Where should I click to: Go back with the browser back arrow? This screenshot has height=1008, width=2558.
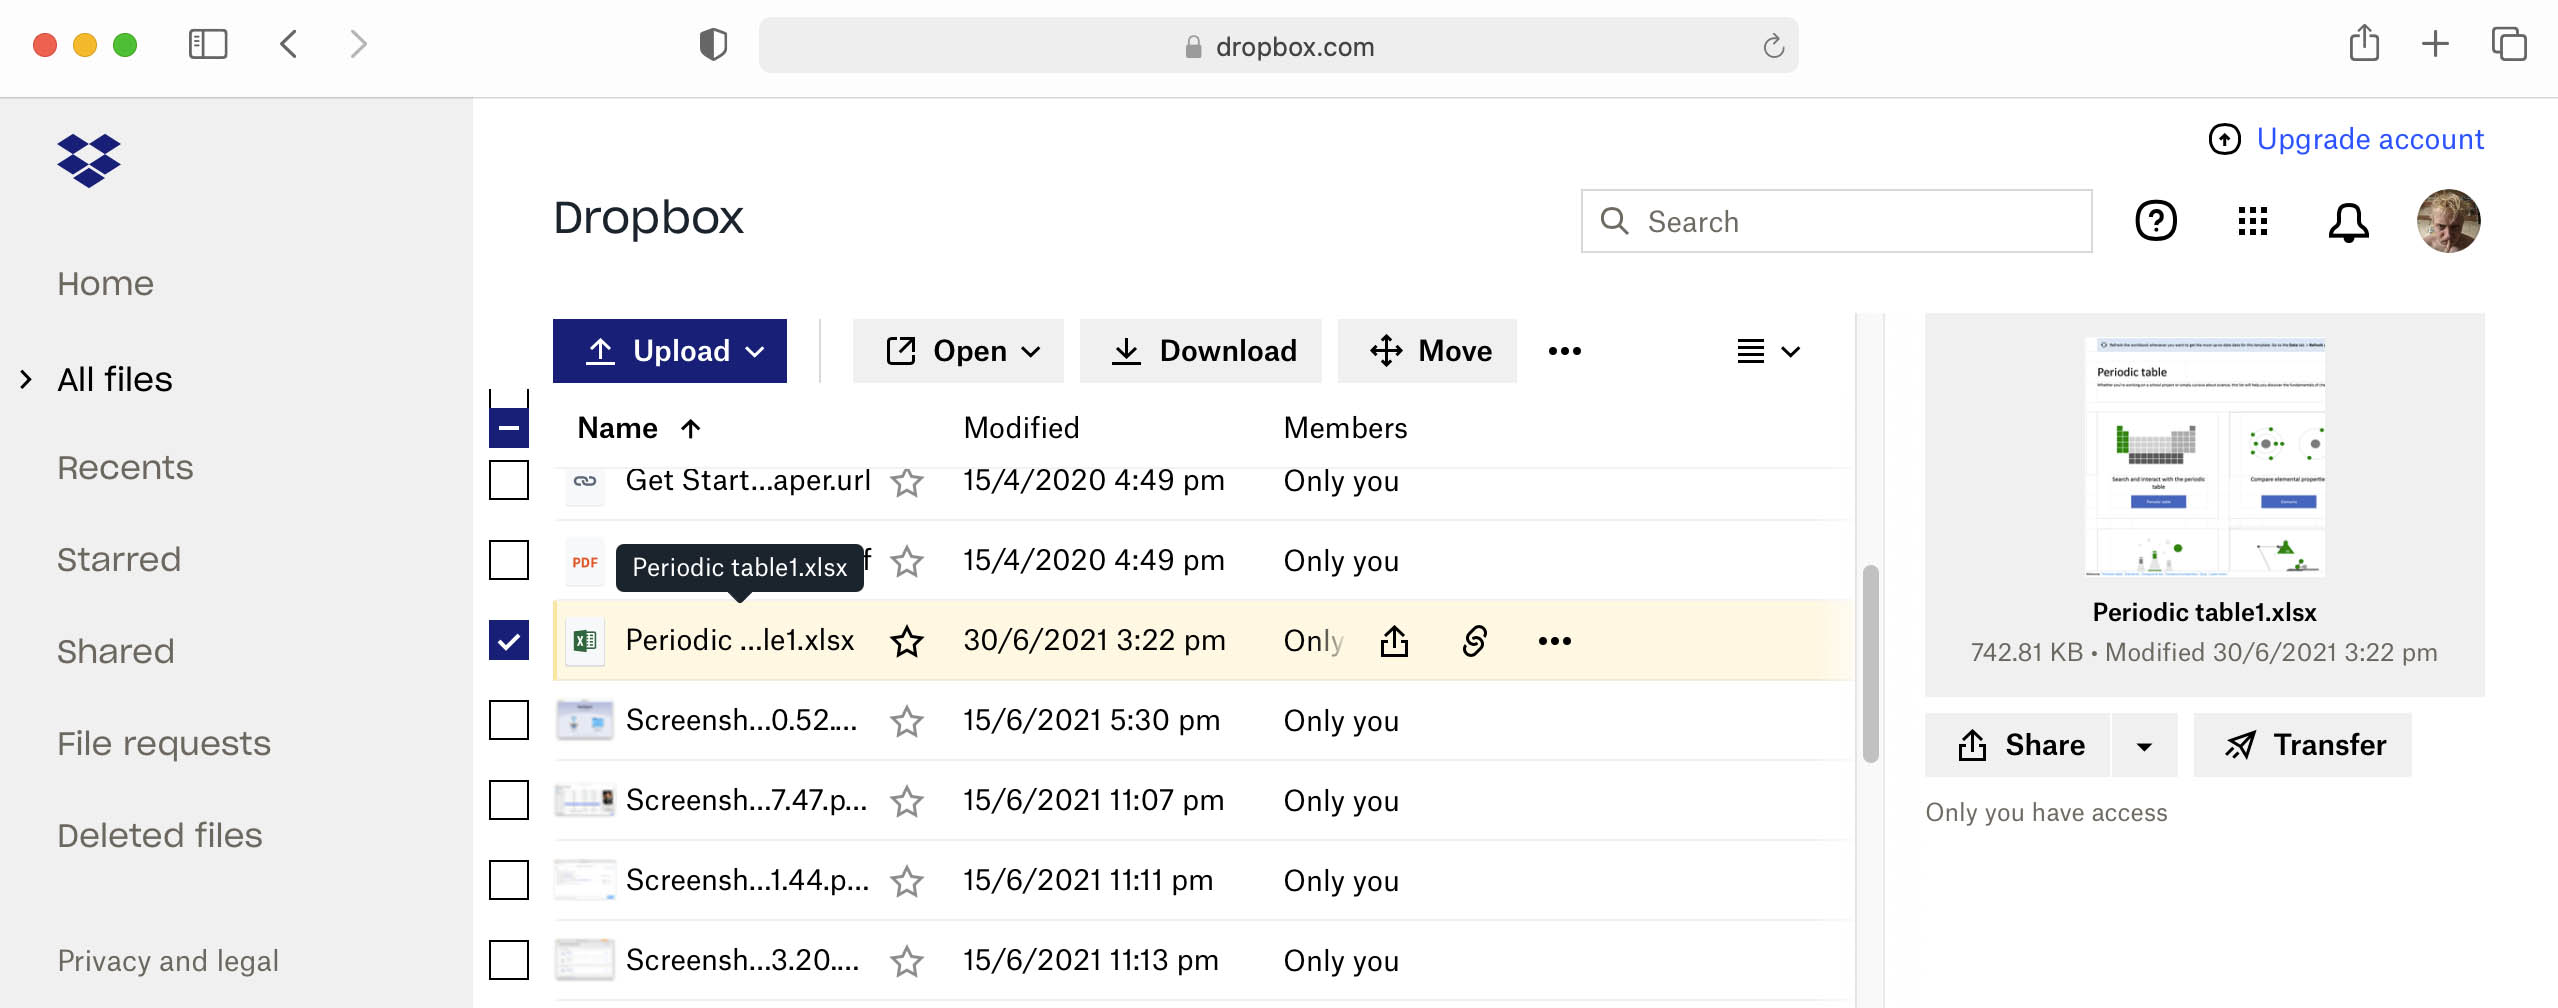289,44
